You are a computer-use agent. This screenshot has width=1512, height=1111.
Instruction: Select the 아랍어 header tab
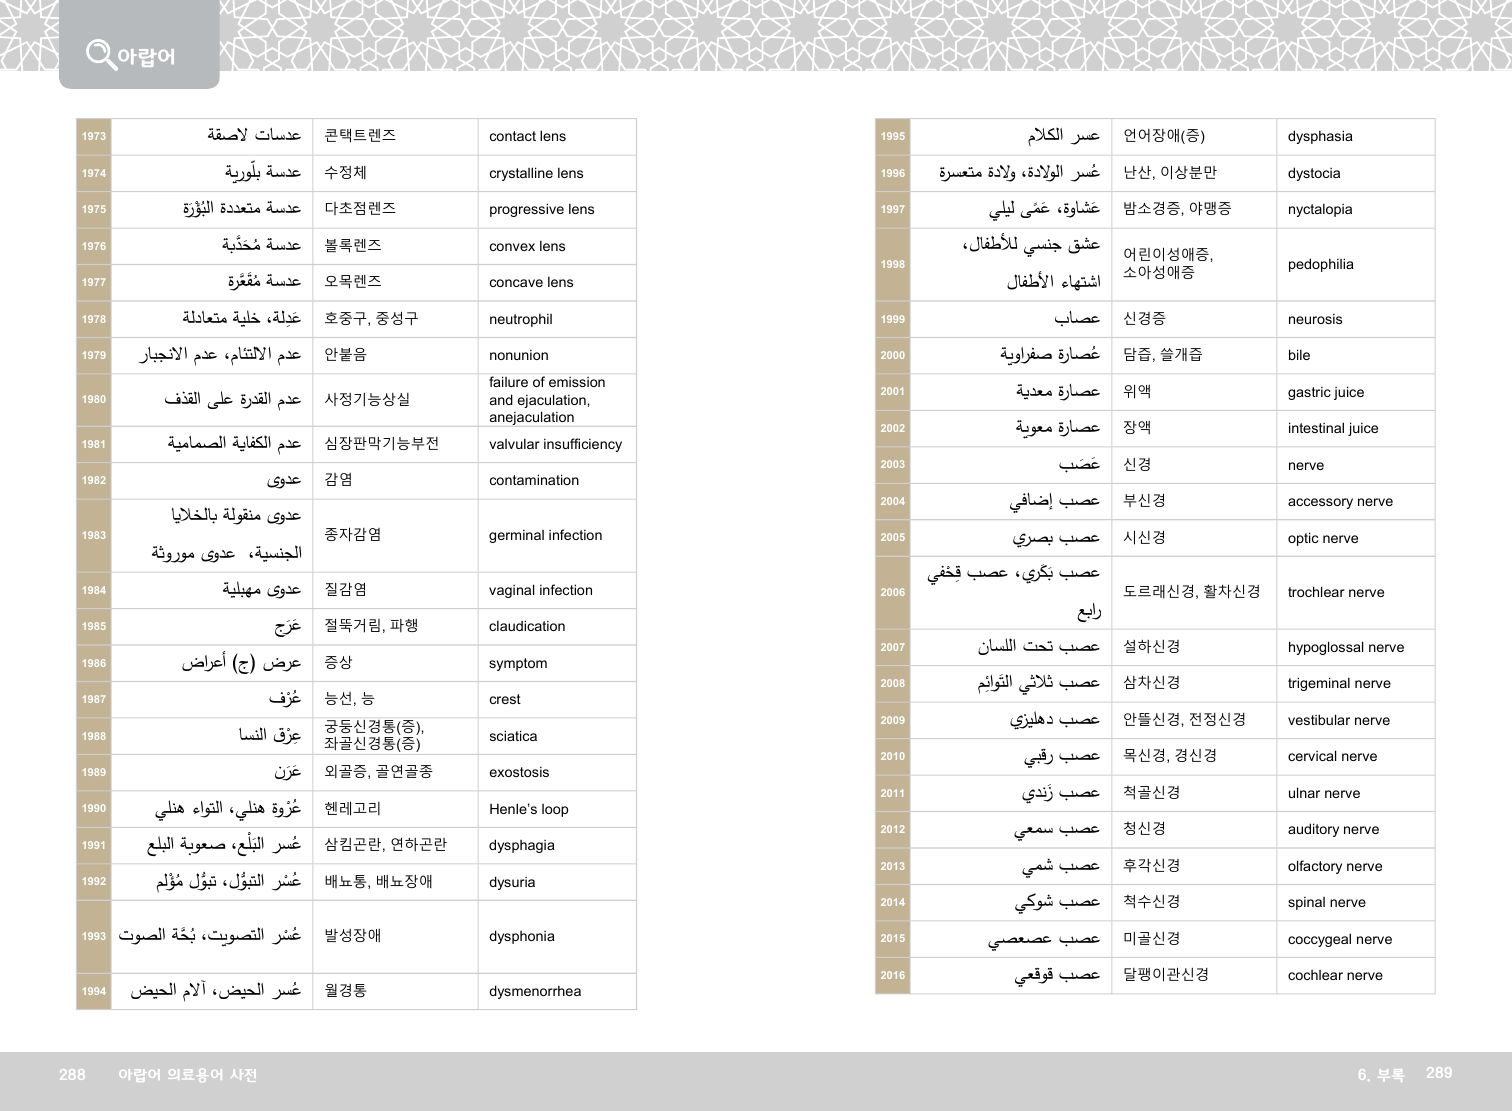pyautogui.click(x=139, y=46)
